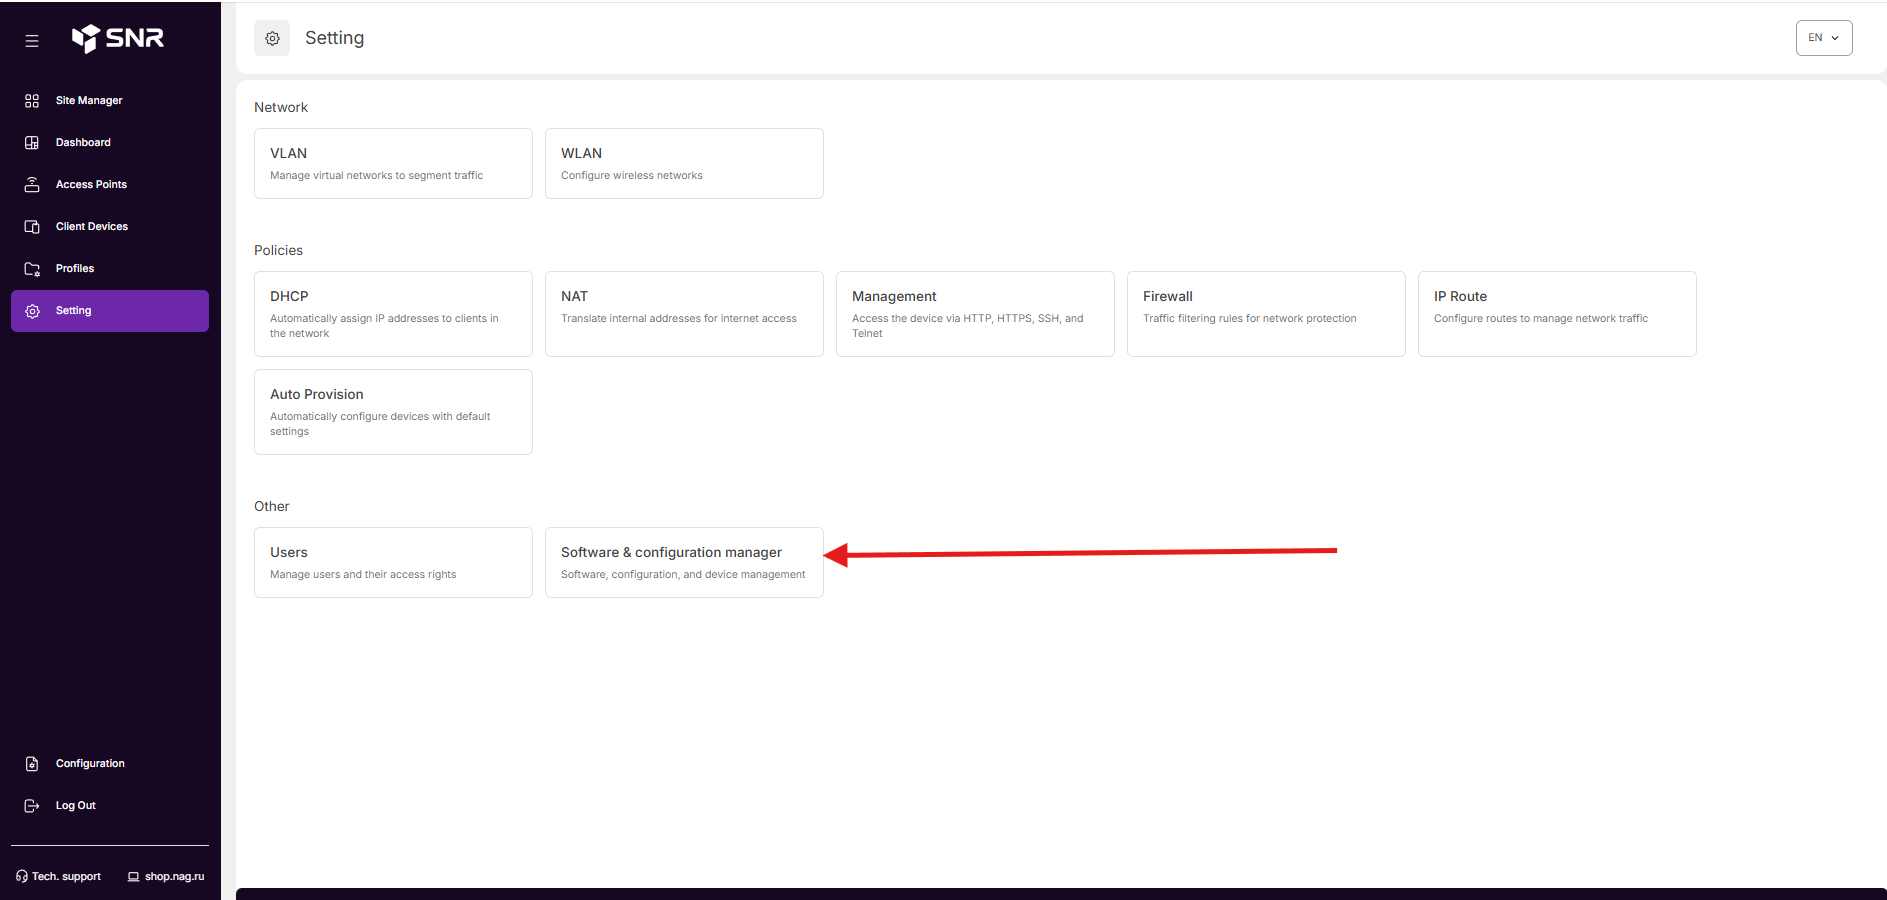This screenshot has height=900, width=1887.
Task: Click the Tech. support headset icon
Action: pyautogui.click(x=22, y=877)
